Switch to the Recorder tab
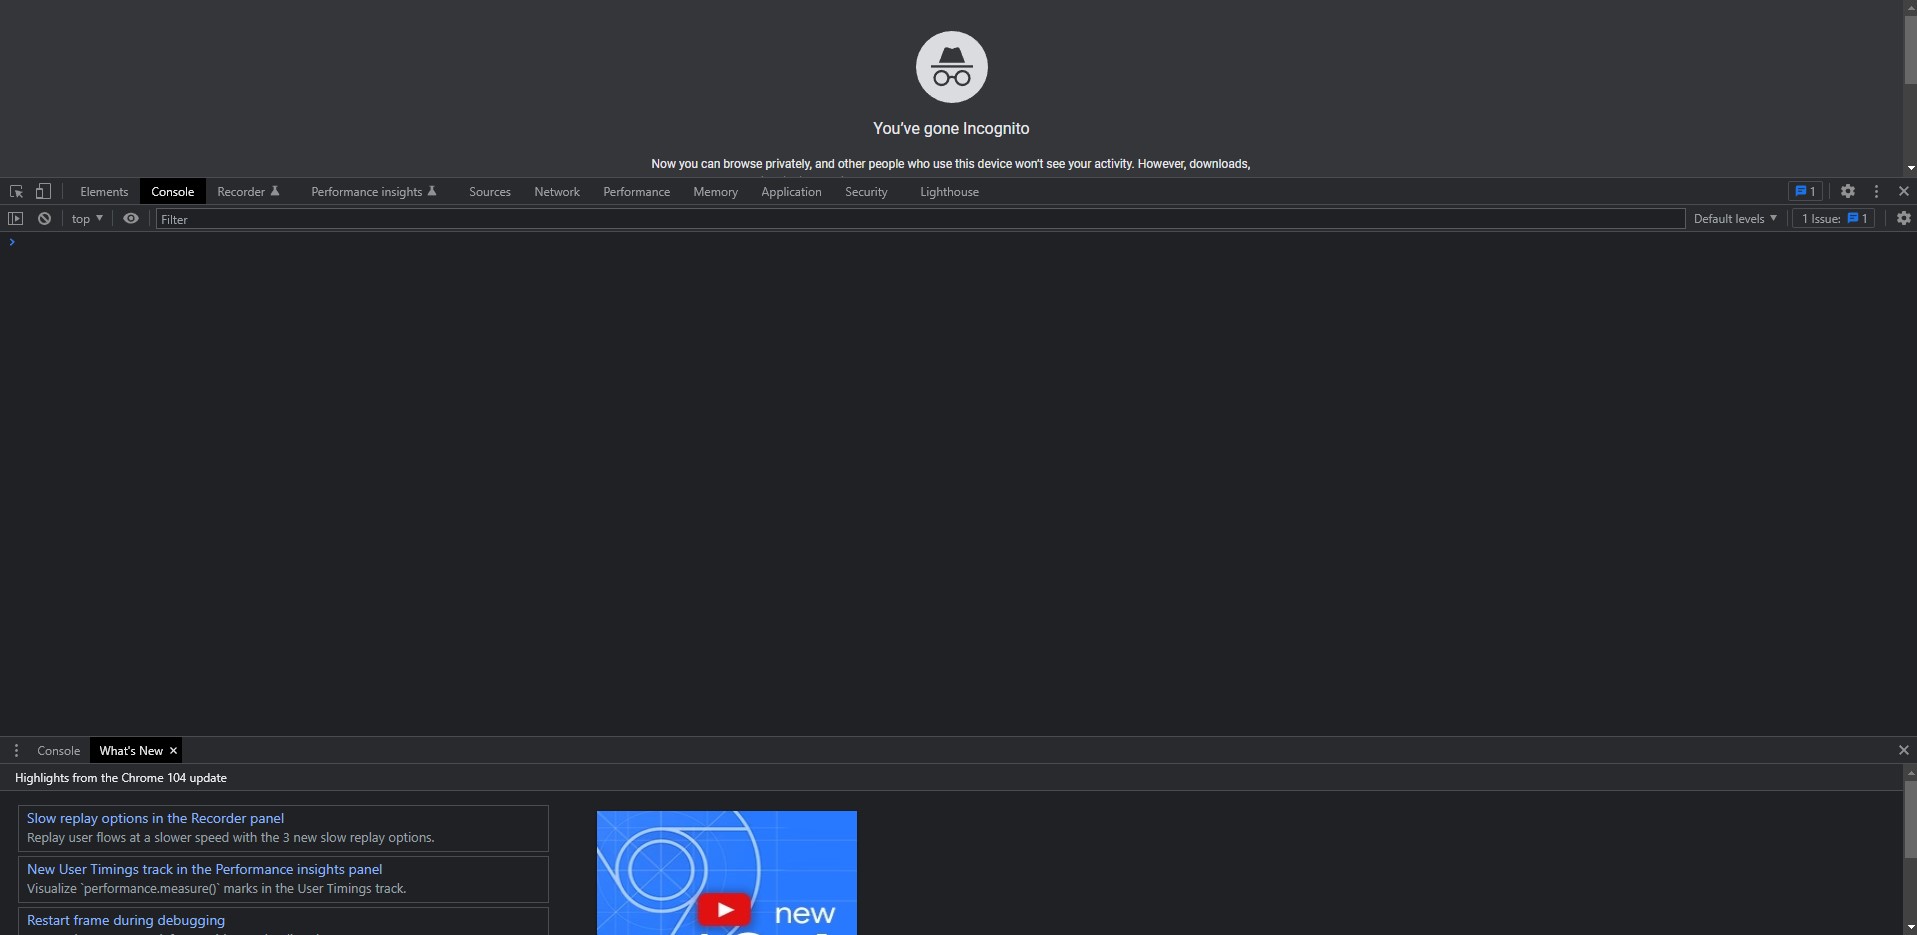Viewport: 1917px width, 935px height. (x=248, y=192)
